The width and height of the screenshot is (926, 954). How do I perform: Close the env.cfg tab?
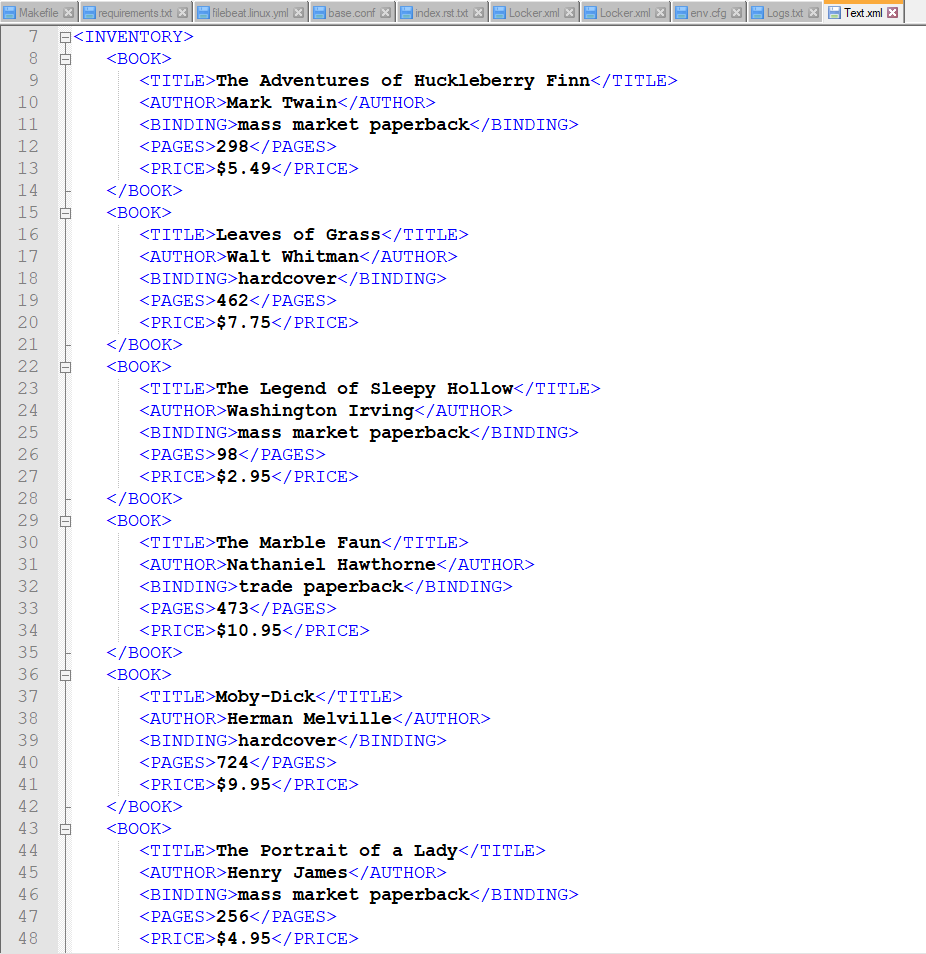tap(736, 13)
